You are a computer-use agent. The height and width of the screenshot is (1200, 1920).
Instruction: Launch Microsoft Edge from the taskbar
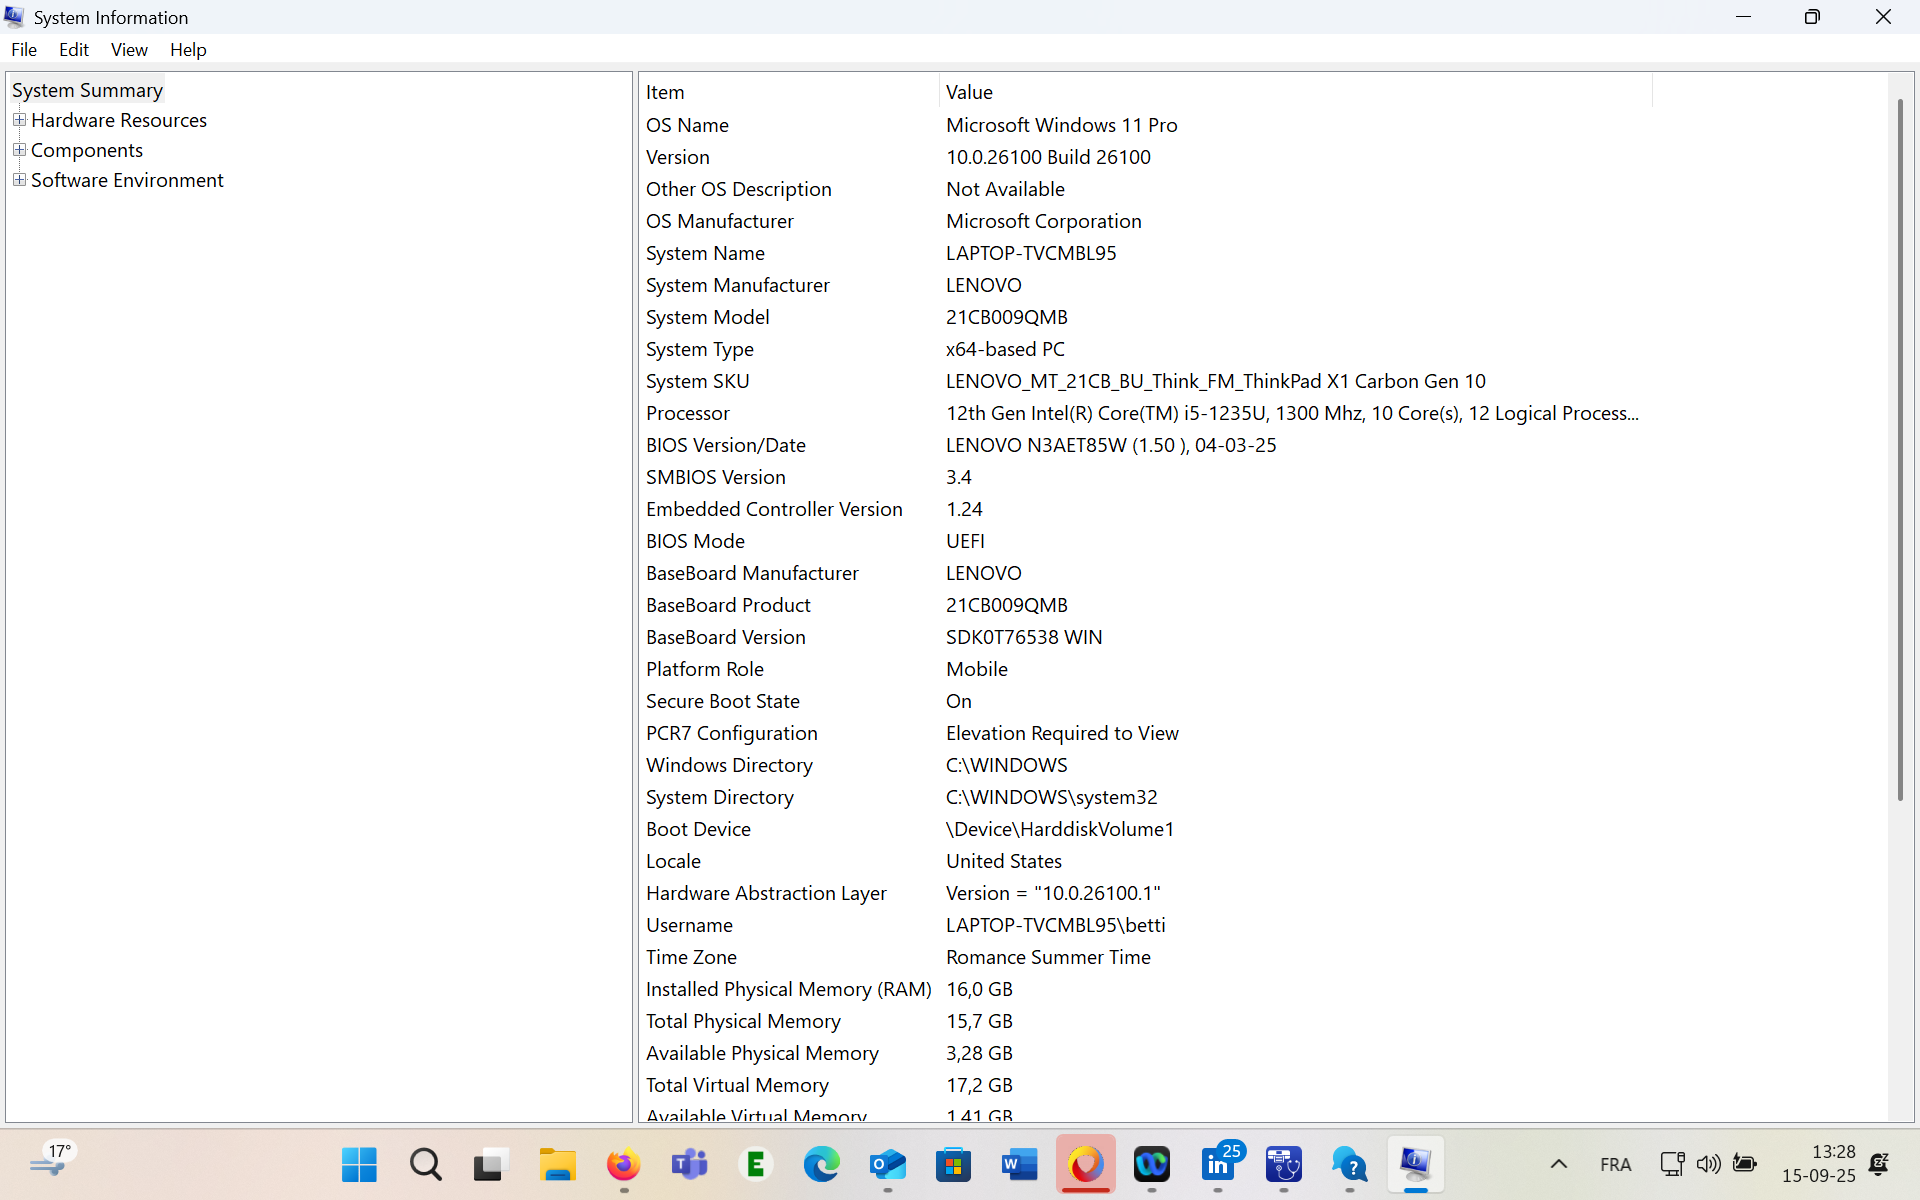tap(821, 1164)
